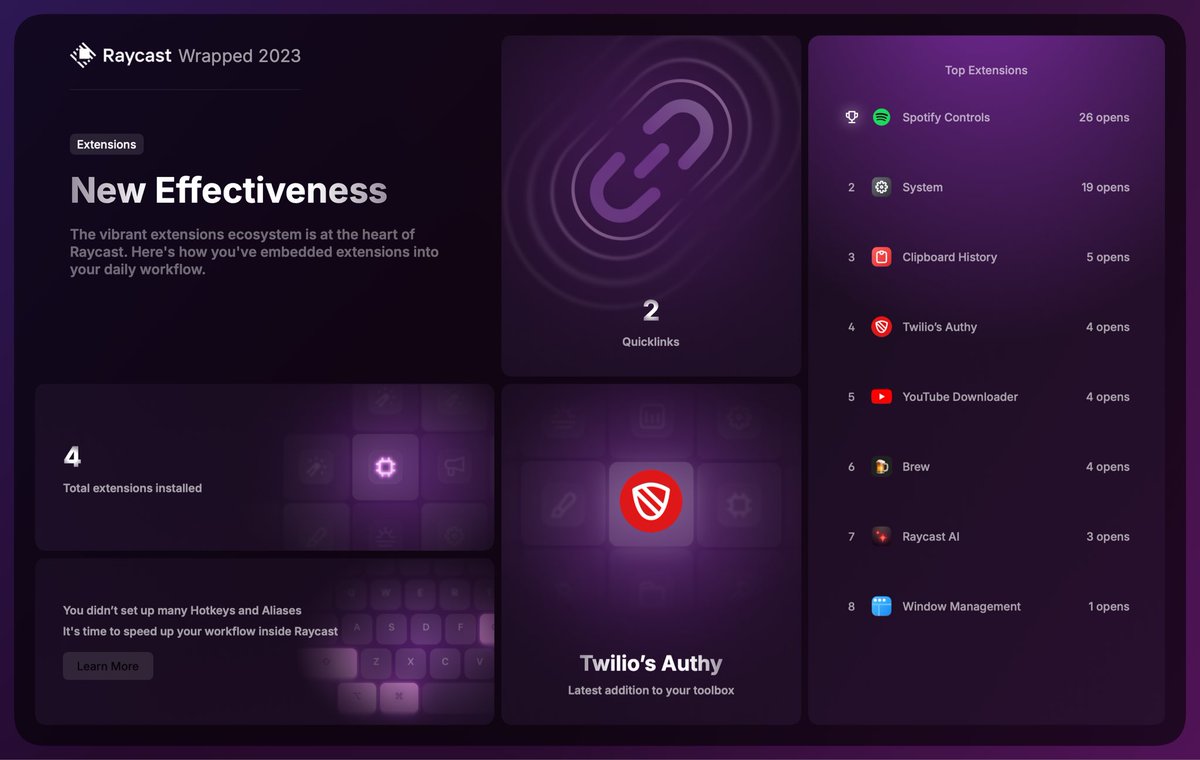Screen dimensions: 1200x760
Task: Click the 3 opens count
Action: tap(1108, 537)
